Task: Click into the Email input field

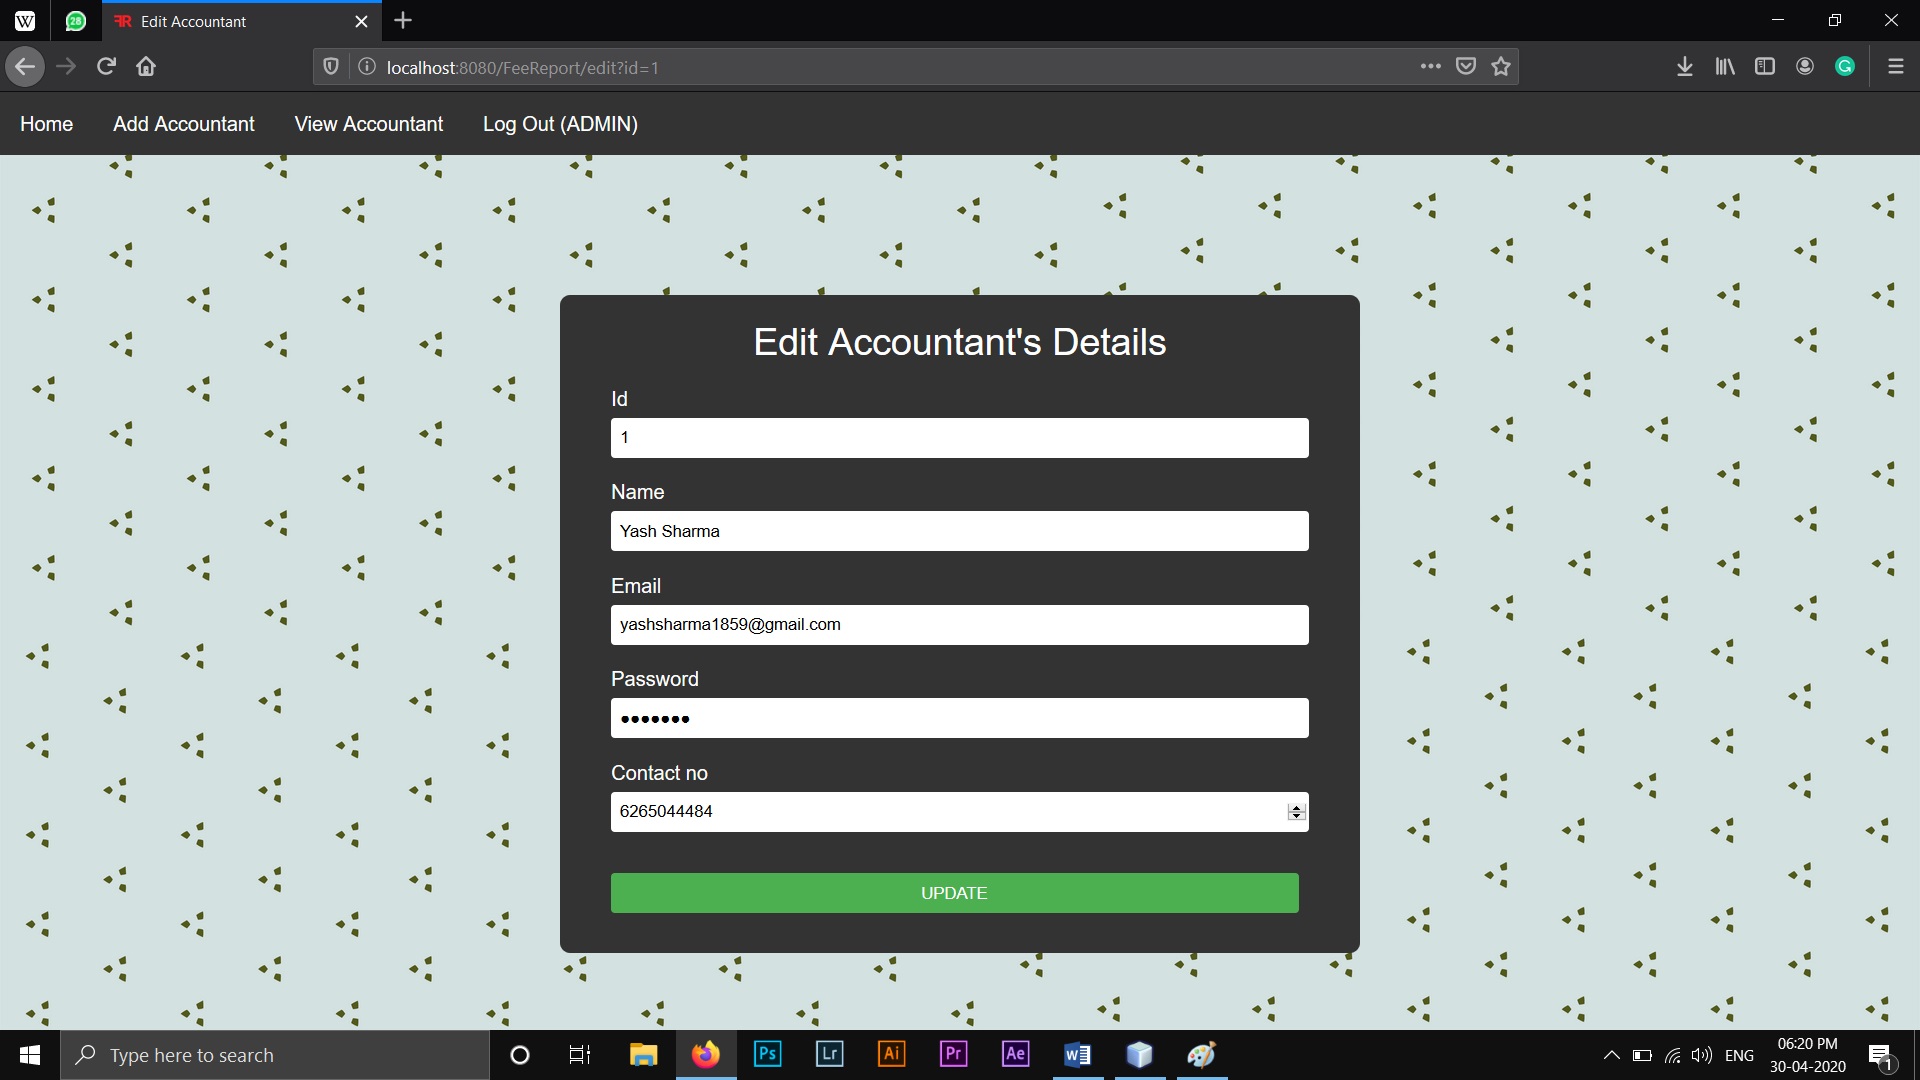Action: click(x=958, y=625)
